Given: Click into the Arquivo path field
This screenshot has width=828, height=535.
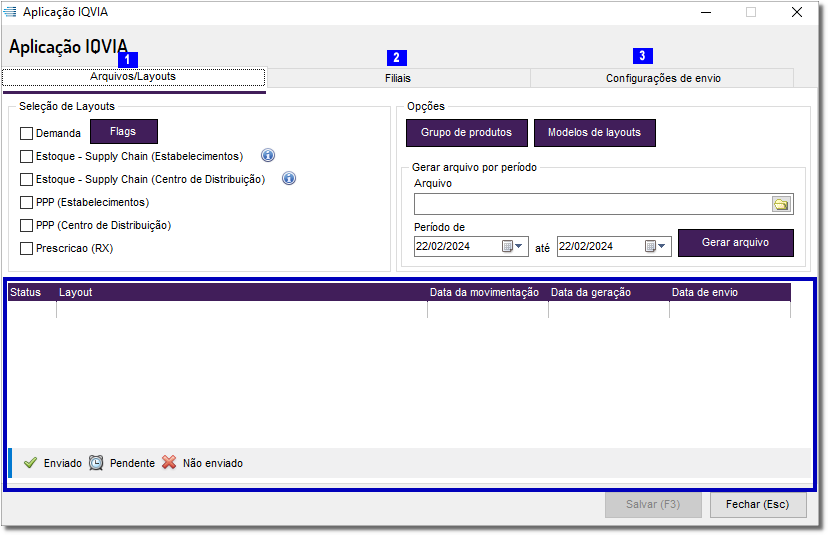Looking at the screenshot, I should [592, 204].
